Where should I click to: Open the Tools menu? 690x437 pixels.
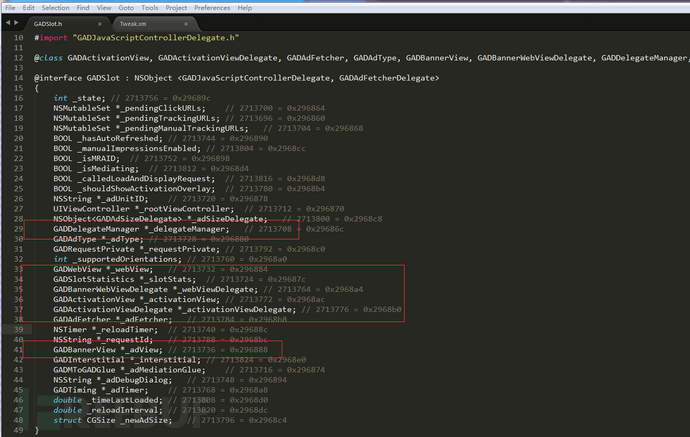click(150, 8)
